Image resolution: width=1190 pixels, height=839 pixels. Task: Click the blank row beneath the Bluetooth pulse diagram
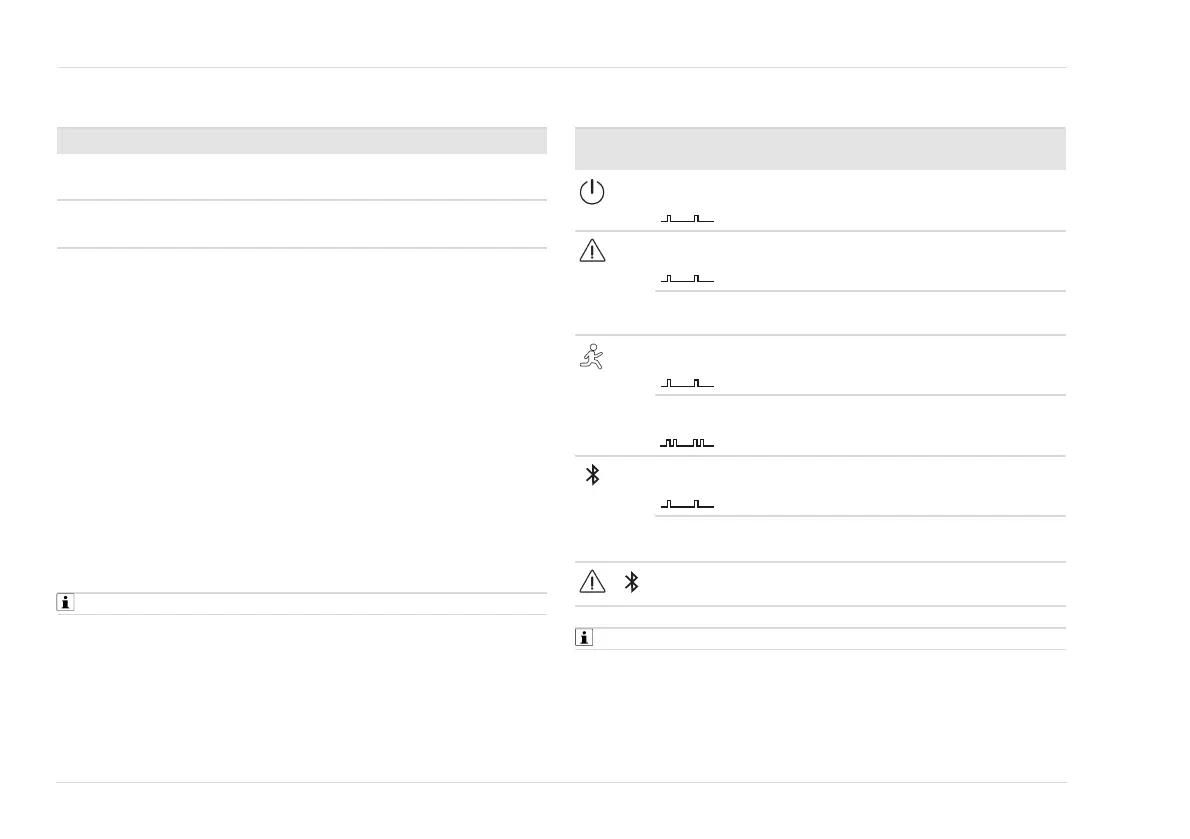(860, 539)
